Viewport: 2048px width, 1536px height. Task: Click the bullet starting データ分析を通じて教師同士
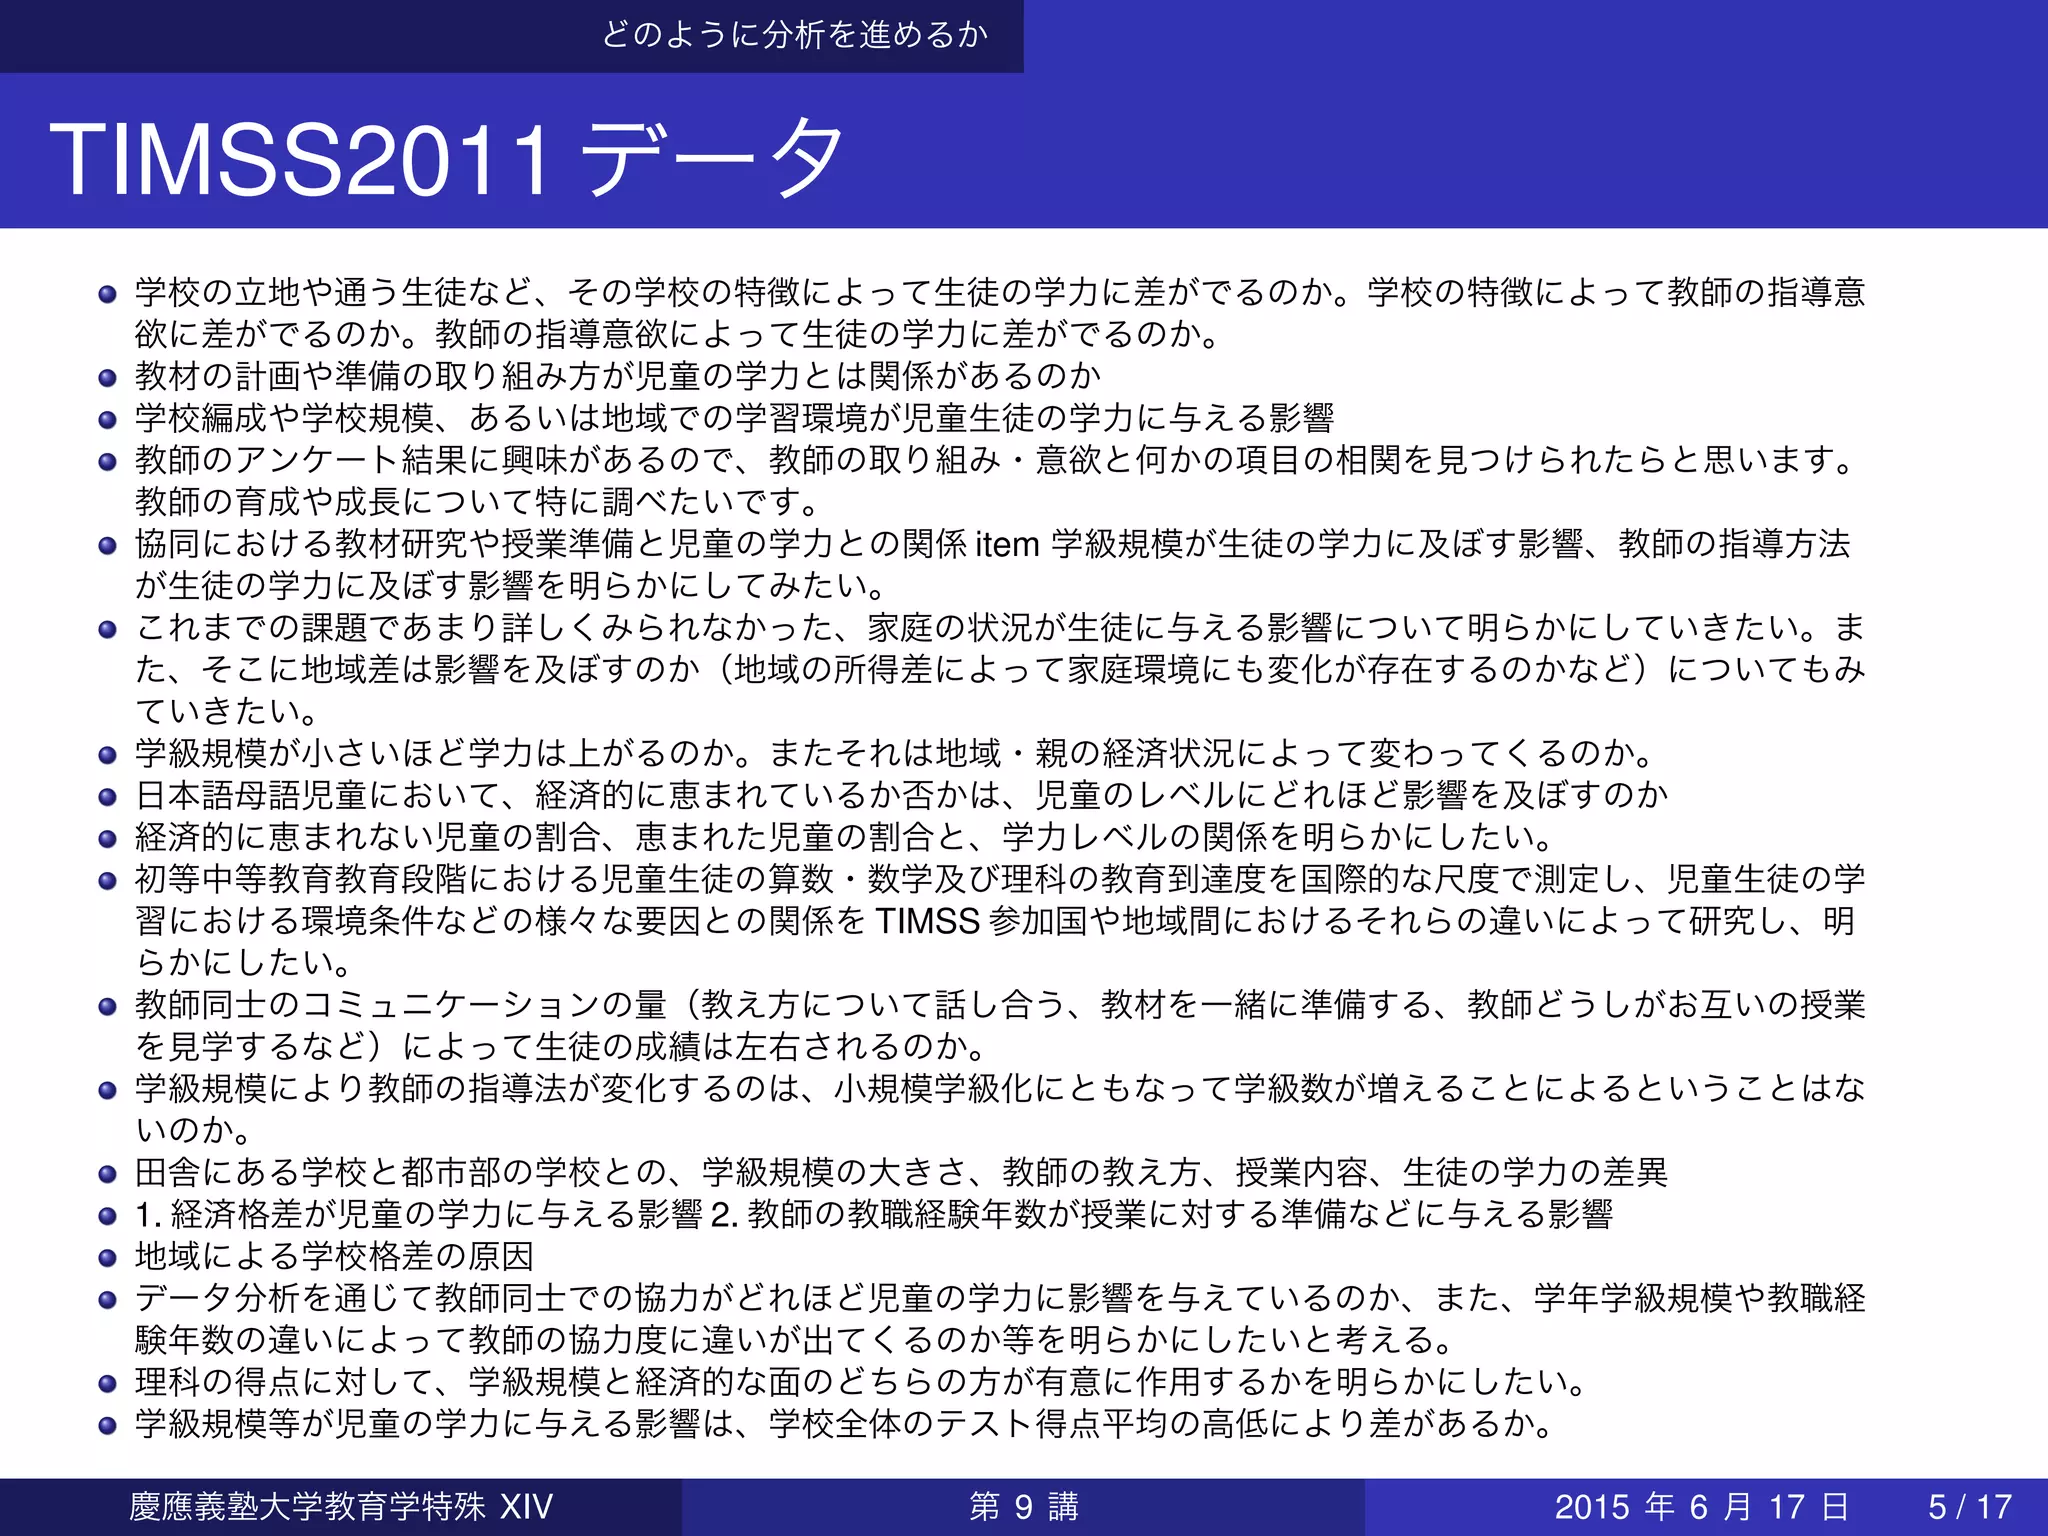click(x=1000, y=1319)
